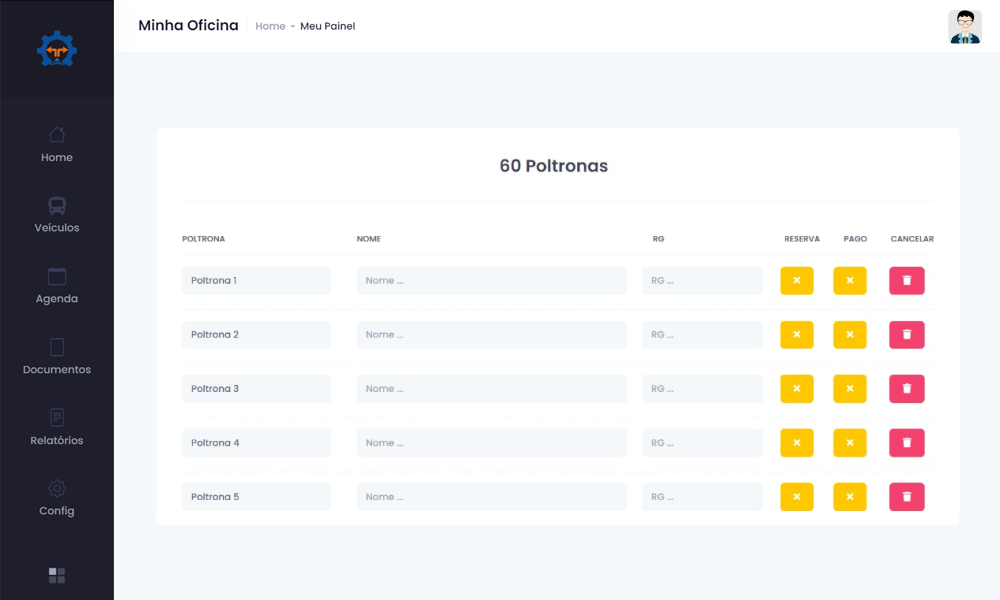Click the RG field for Poltrona 4

pyautogui.click(x=702, y=443)
